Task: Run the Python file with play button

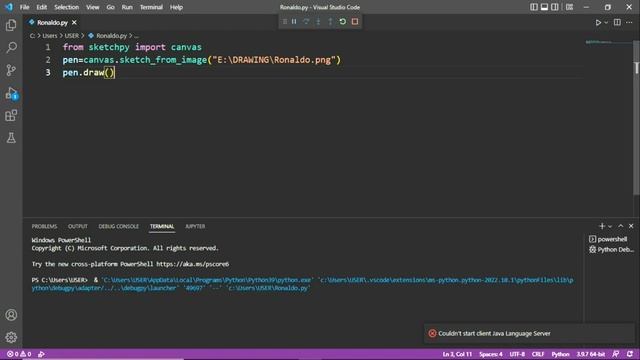Action: (x=598, y=23)
